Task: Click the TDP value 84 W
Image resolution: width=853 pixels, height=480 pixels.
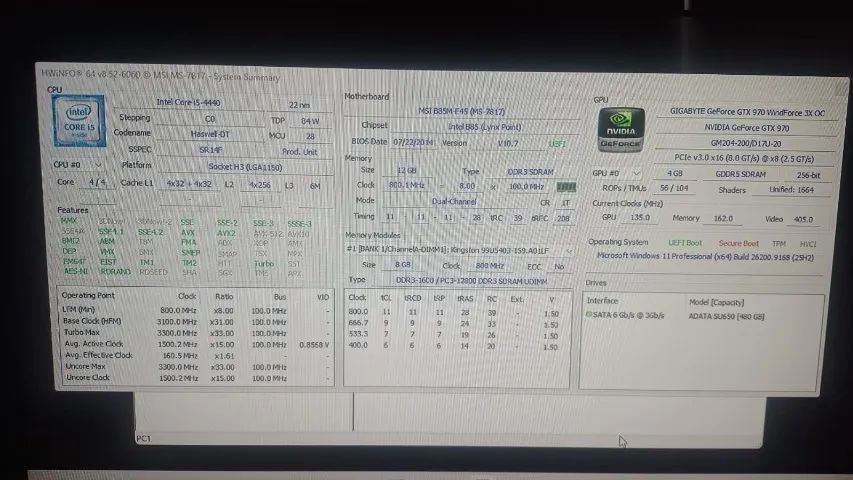Action: 310,121
